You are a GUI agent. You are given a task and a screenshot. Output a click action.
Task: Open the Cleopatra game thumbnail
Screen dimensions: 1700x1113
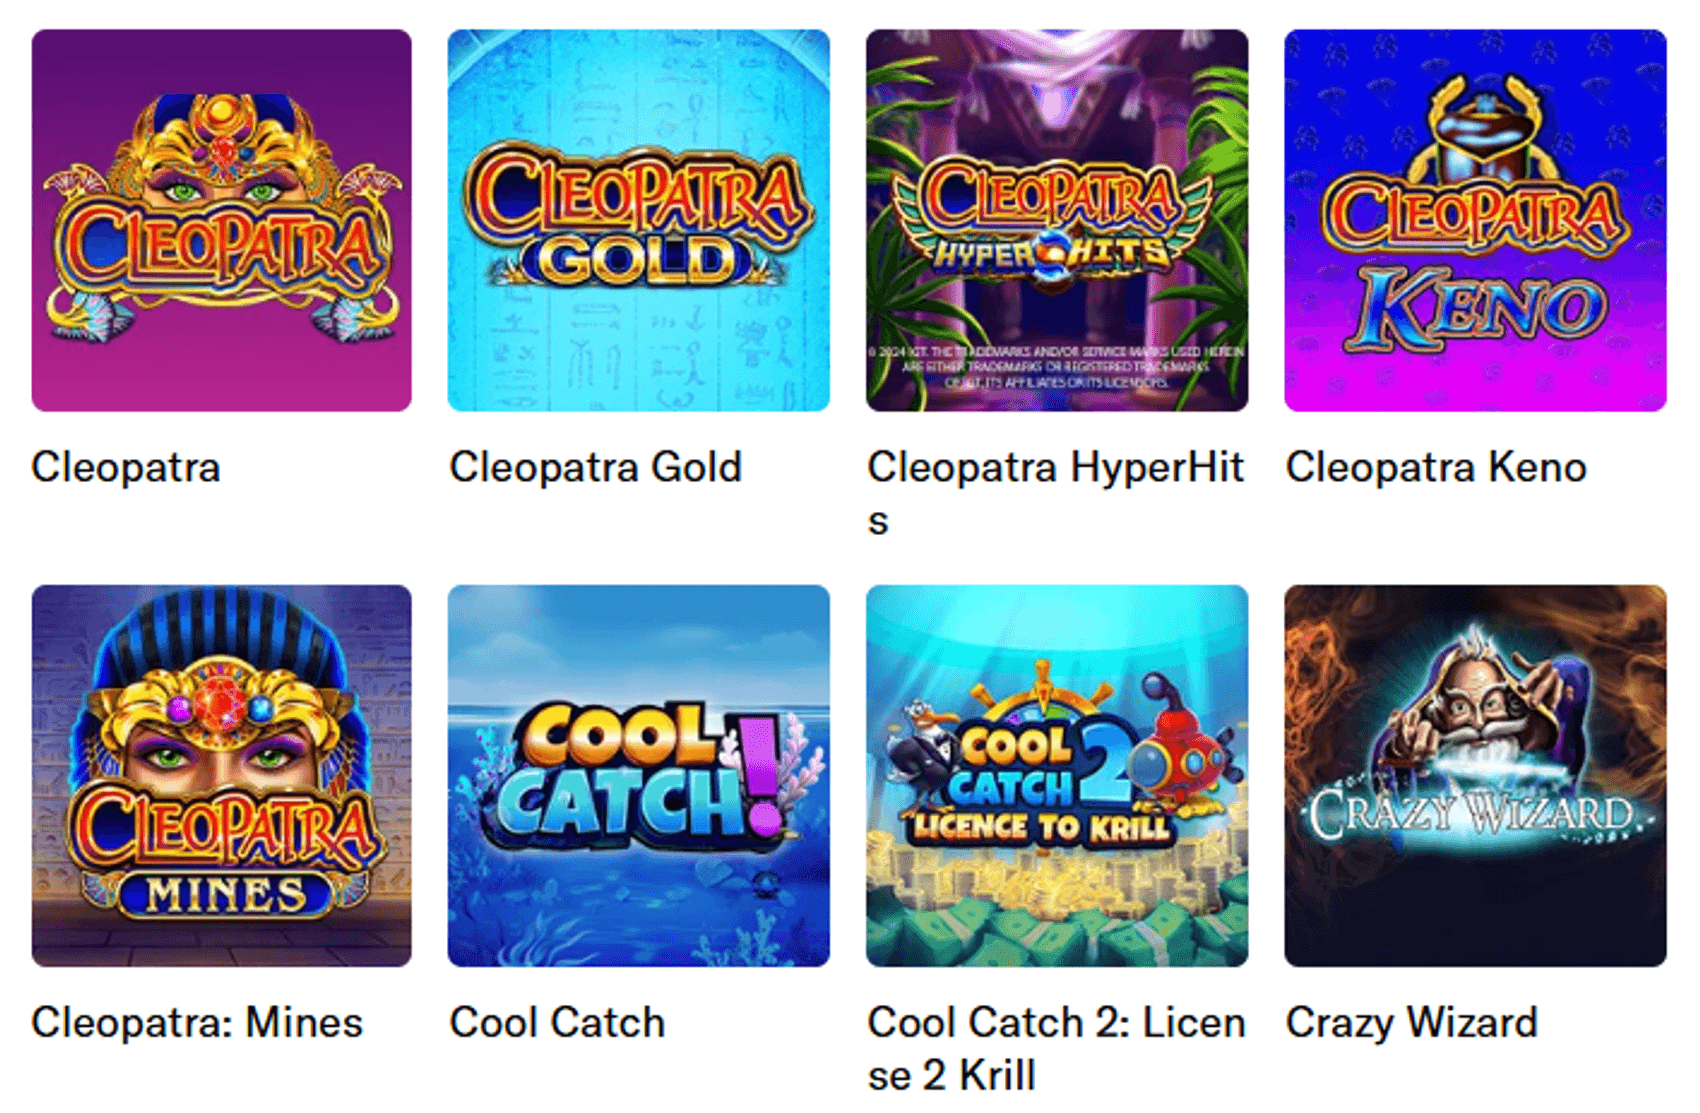[x=221, y=220]
